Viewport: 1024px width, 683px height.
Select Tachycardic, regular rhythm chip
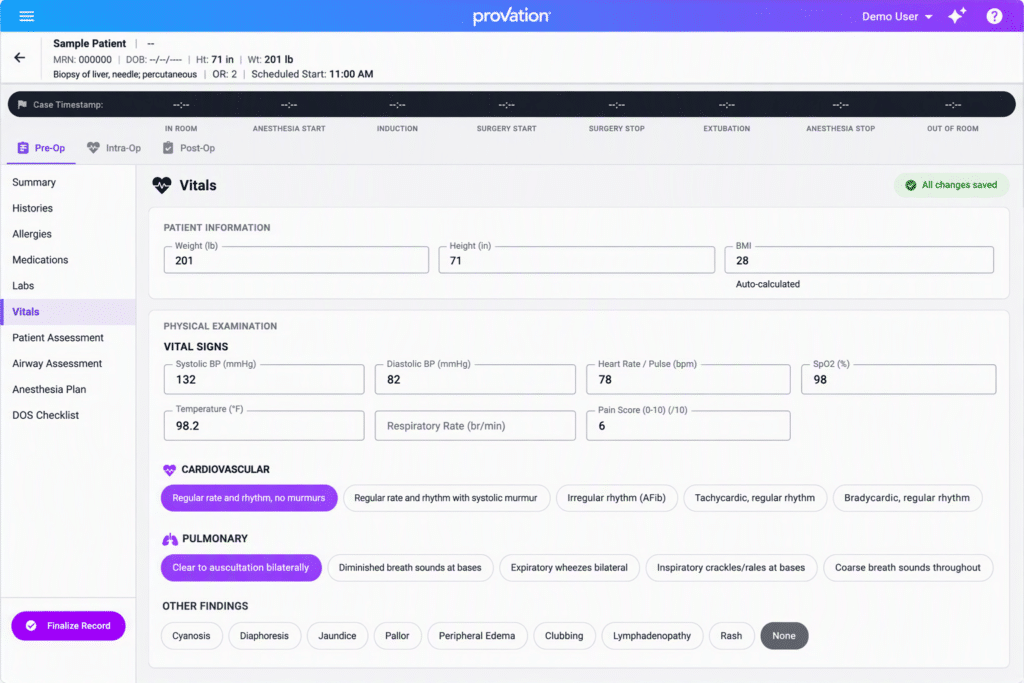click(x=755, y=498)
